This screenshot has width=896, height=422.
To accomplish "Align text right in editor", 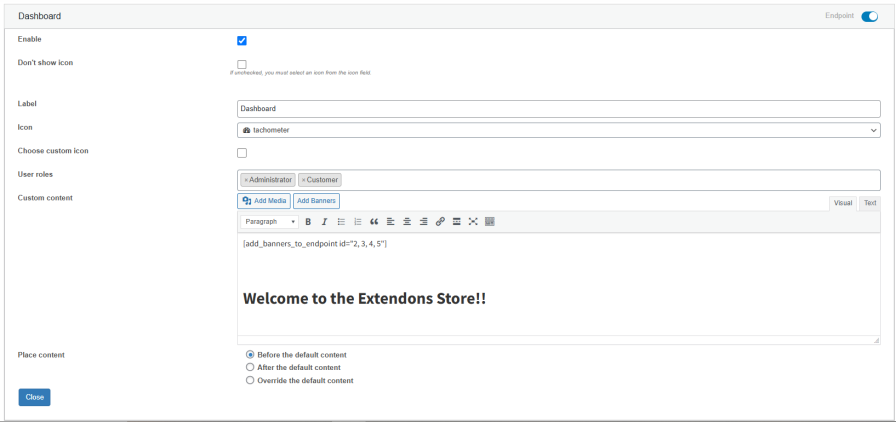I will click(x=423, y=222).
